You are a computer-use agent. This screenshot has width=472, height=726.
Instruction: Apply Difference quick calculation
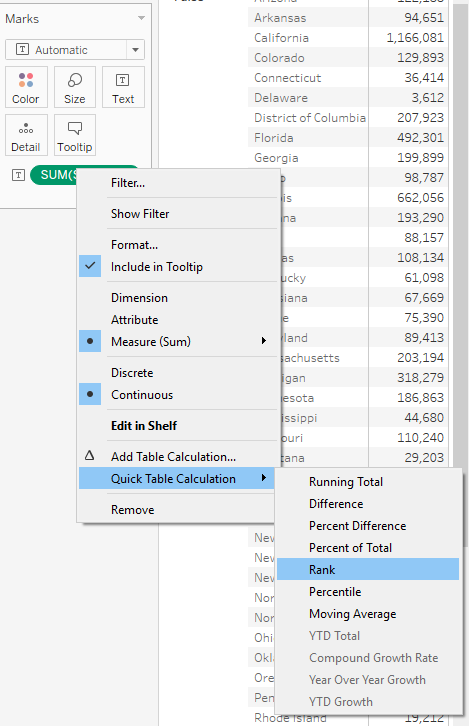336,504
